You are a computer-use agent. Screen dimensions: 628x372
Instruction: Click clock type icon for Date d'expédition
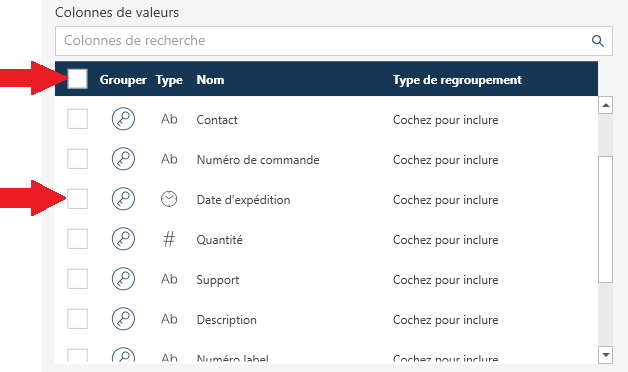pyautogui.click(x=169, y=199)
